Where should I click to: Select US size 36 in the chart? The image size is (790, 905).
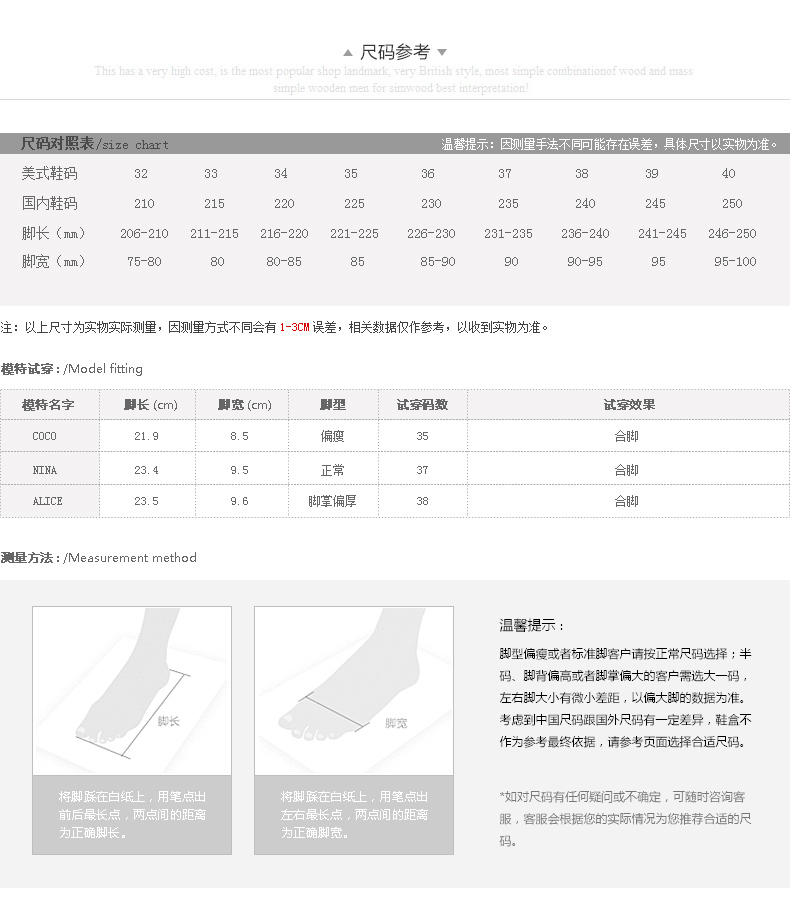428,173
